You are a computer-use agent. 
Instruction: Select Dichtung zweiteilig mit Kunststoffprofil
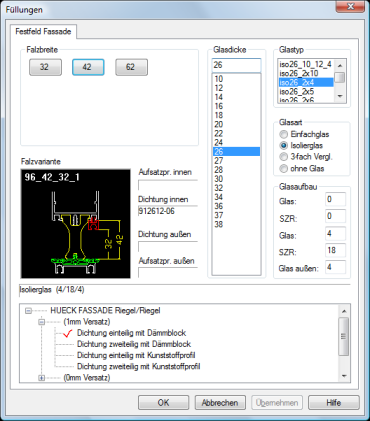coord(139,366)
